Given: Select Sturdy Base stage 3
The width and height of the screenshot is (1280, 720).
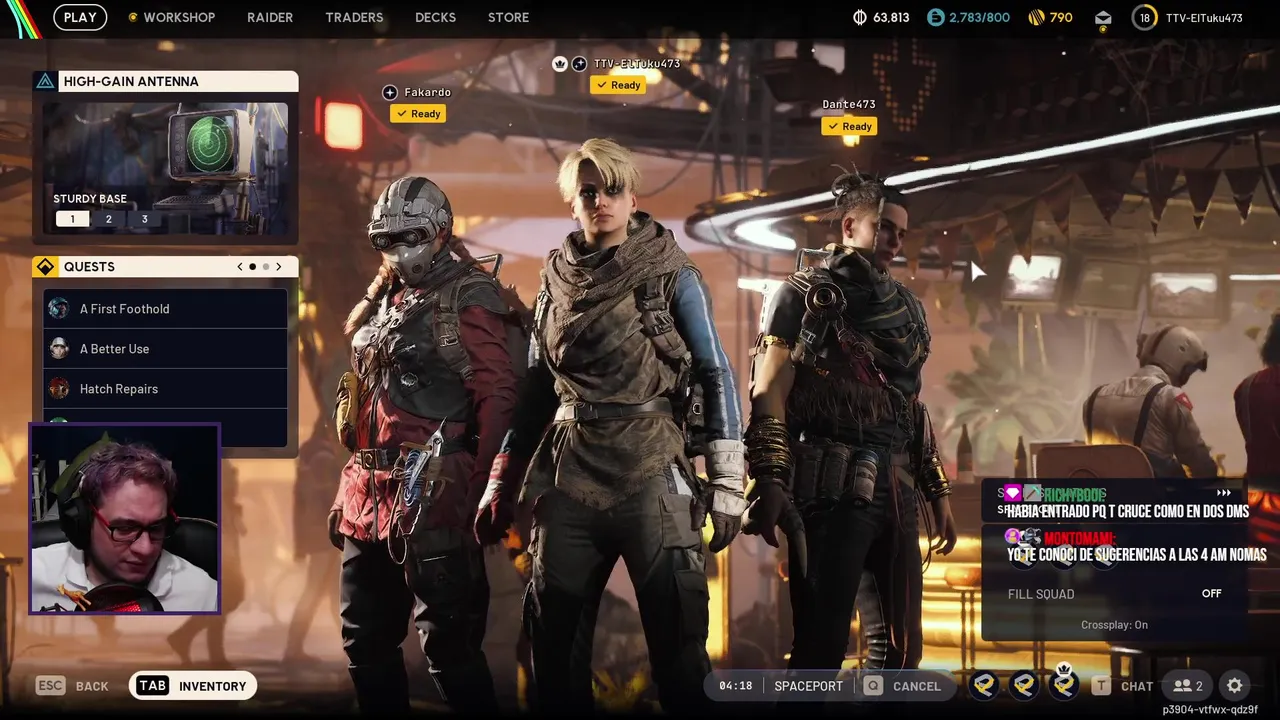Looking at the screenshot, I should click(144, 219).
